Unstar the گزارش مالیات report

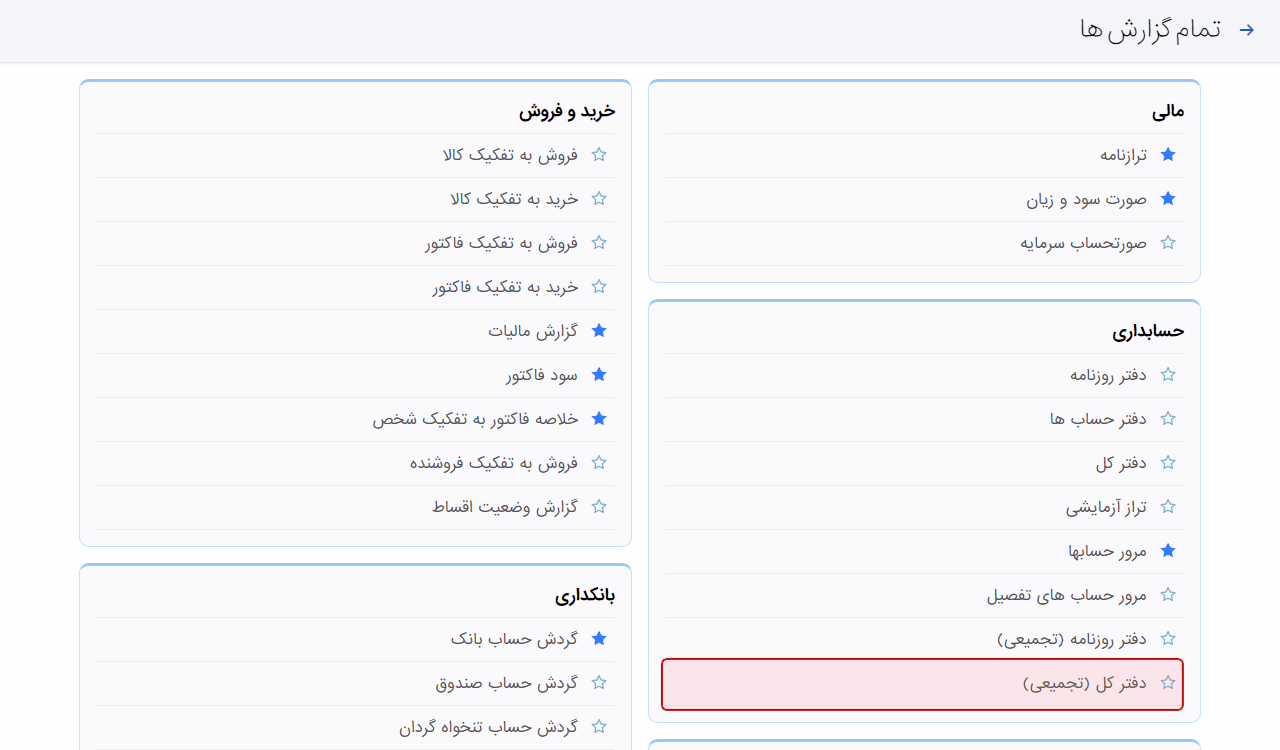click(x=599, y=331)
